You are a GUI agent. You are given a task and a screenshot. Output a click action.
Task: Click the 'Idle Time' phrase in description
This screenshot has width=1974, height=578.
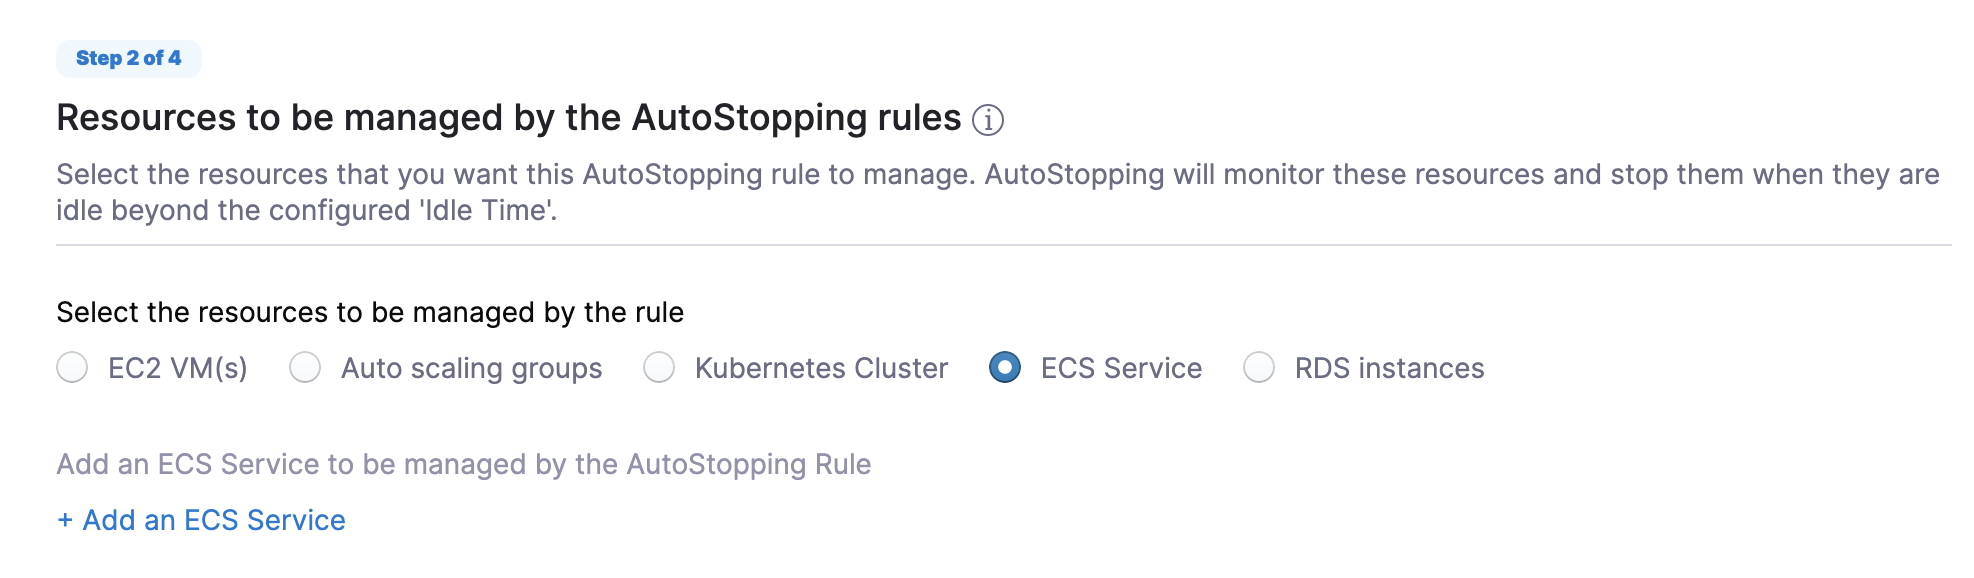tap(485, 210)
